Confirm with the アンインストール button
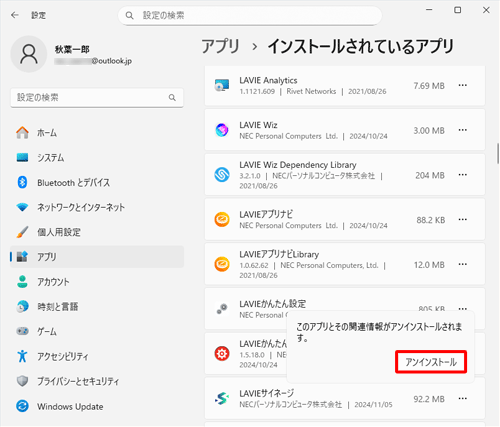Screen dimensions: 500x427 pyautogui.click(x=431, y=362)
